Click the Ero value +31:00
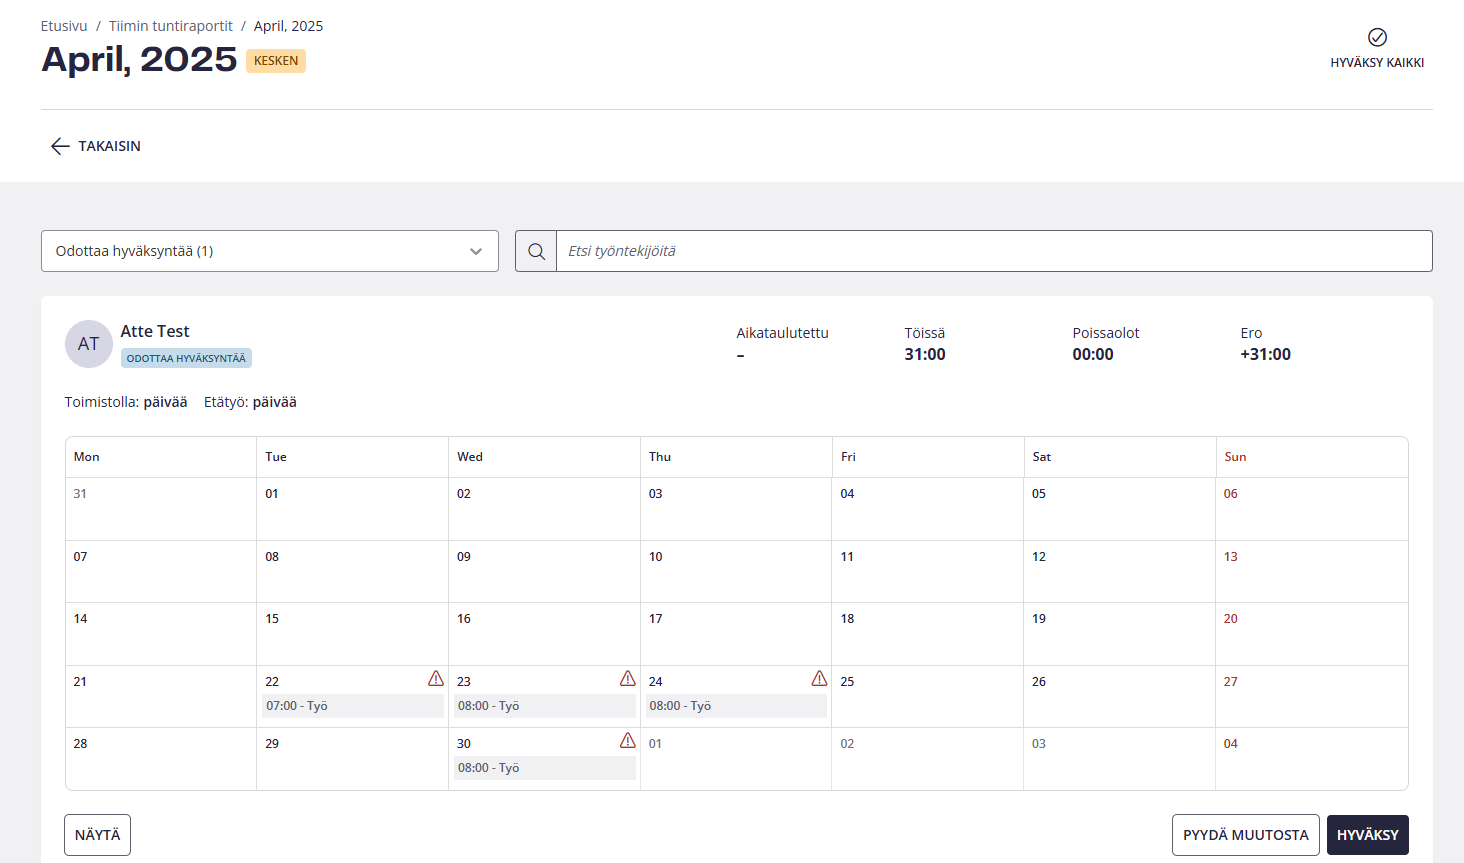Image resolution: width=1464 pixels, height=863 pixels. [1266, 354]
